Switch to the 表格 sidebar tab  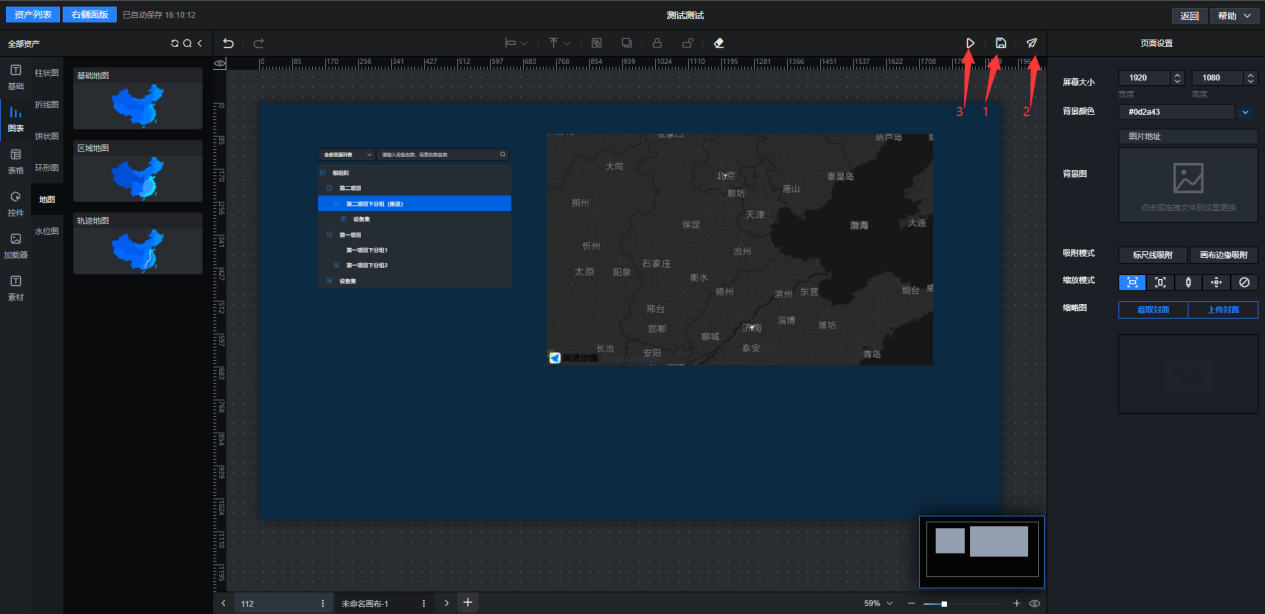pos(15,160)
